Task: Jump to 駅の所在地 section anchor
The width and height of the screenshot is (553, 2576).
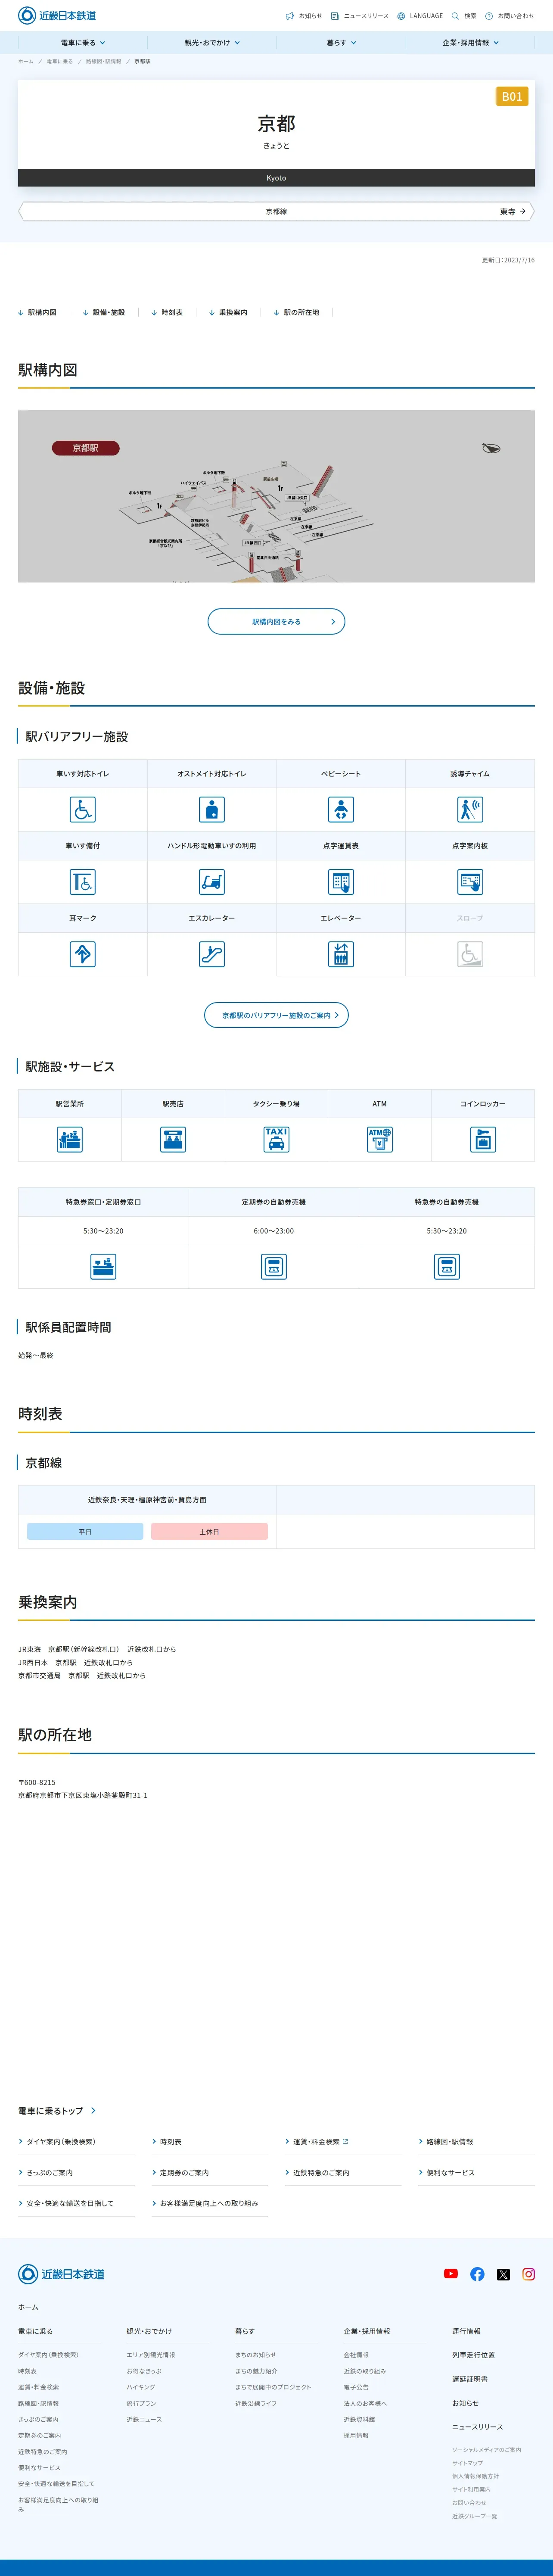Action: tap(297, 313)
